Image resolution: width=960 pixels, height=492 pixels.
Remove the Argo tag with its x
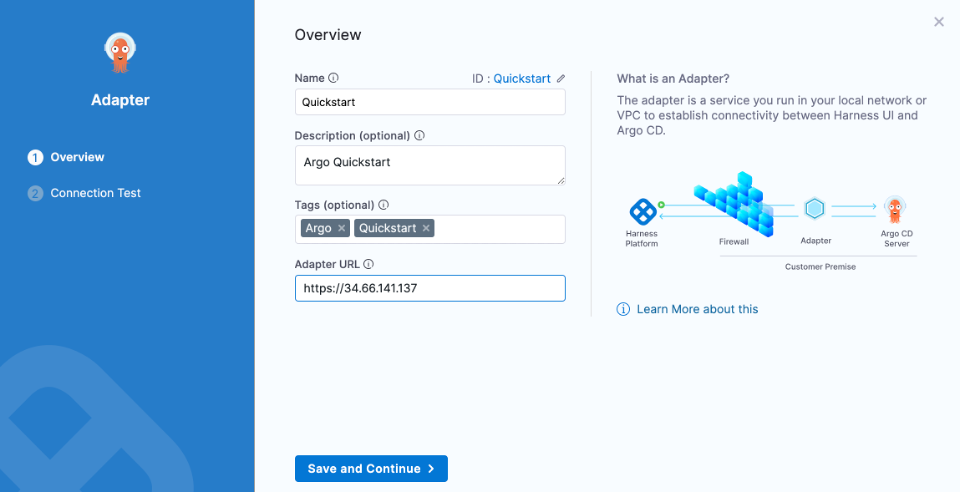[342, 228]
